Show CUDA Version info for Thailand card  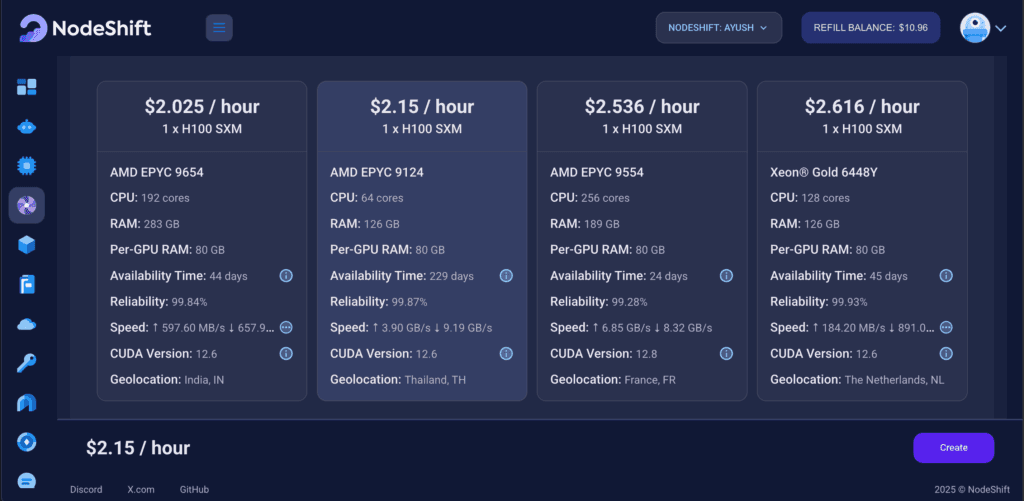(506, 353)
